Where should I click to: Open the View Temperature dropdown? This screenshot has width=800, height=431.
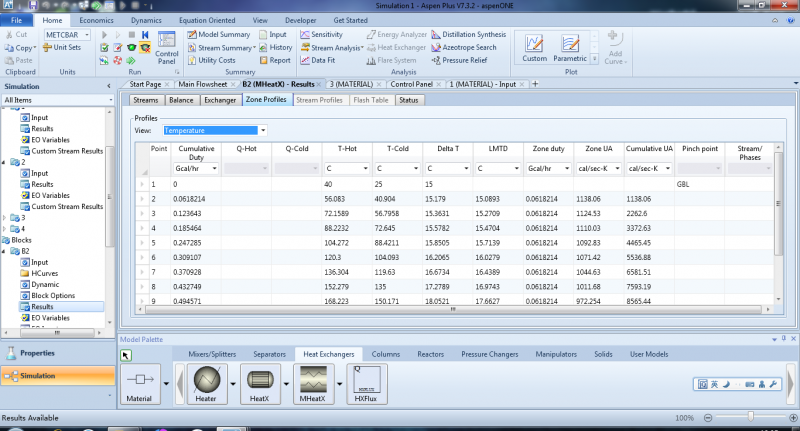tap(262, 130)
